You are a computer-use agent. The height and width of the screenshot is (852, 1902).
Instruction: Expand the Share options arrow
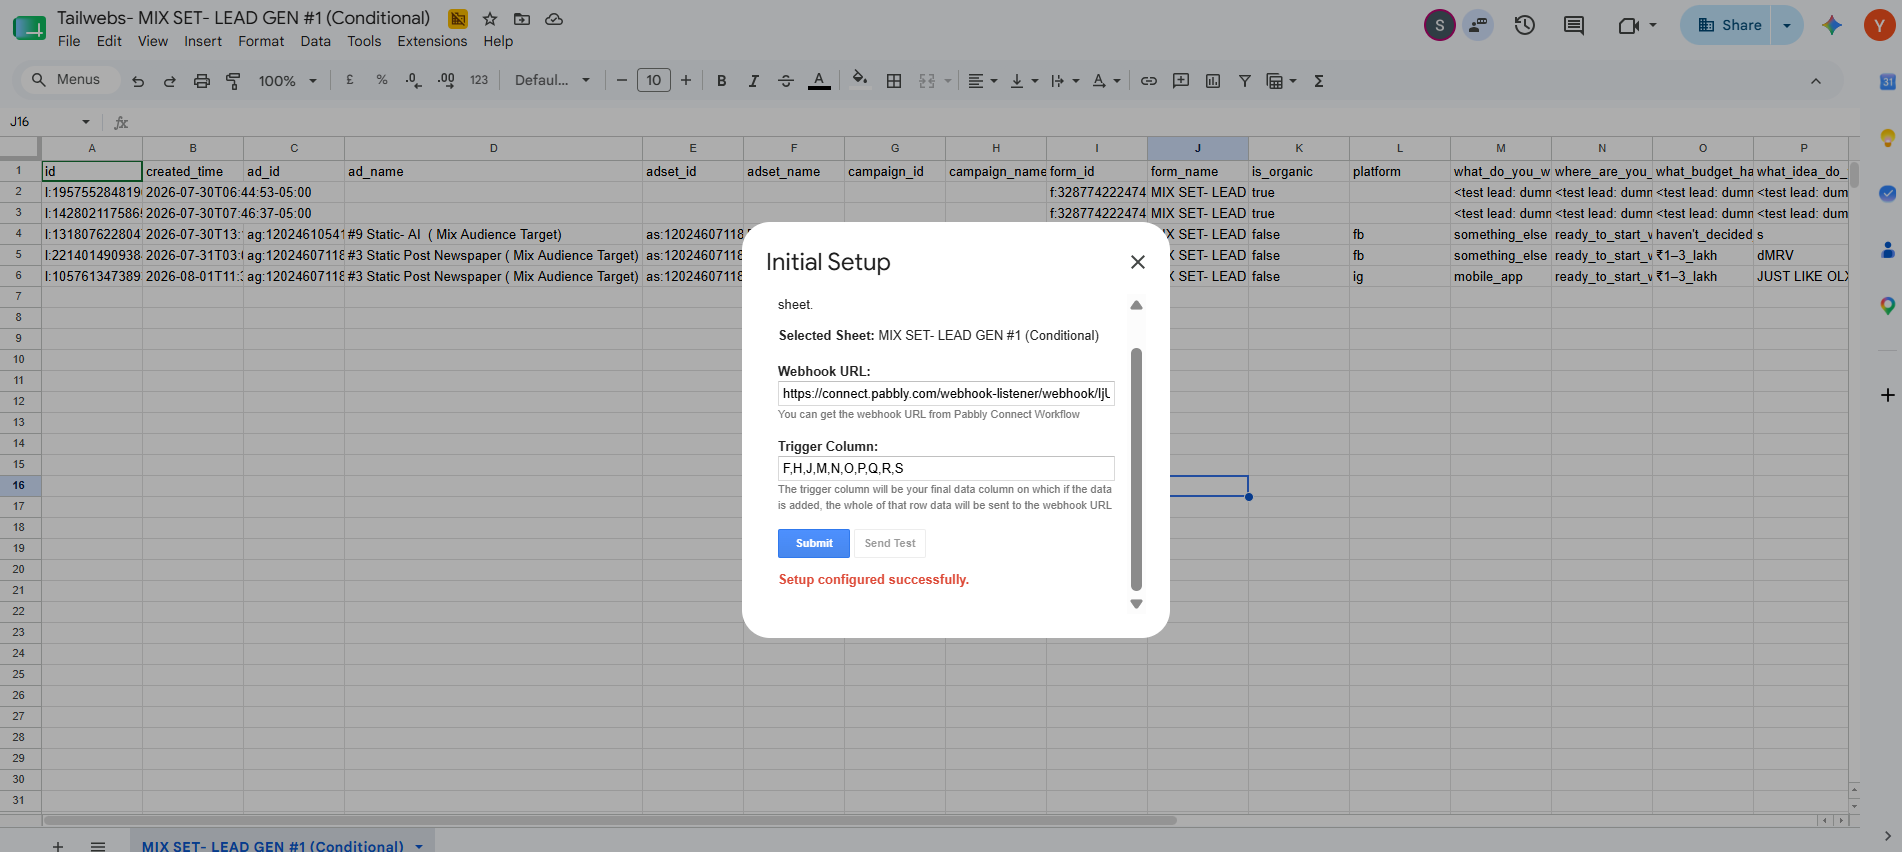[x=1787, y=25]
